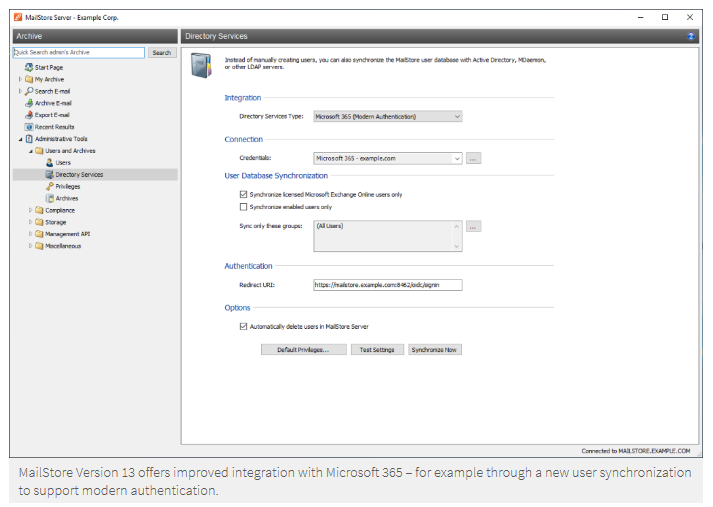Click the ellipsis button beside Credentials
Screen dimensions: 713x507
pyautogui.click(x=473, y=158)
